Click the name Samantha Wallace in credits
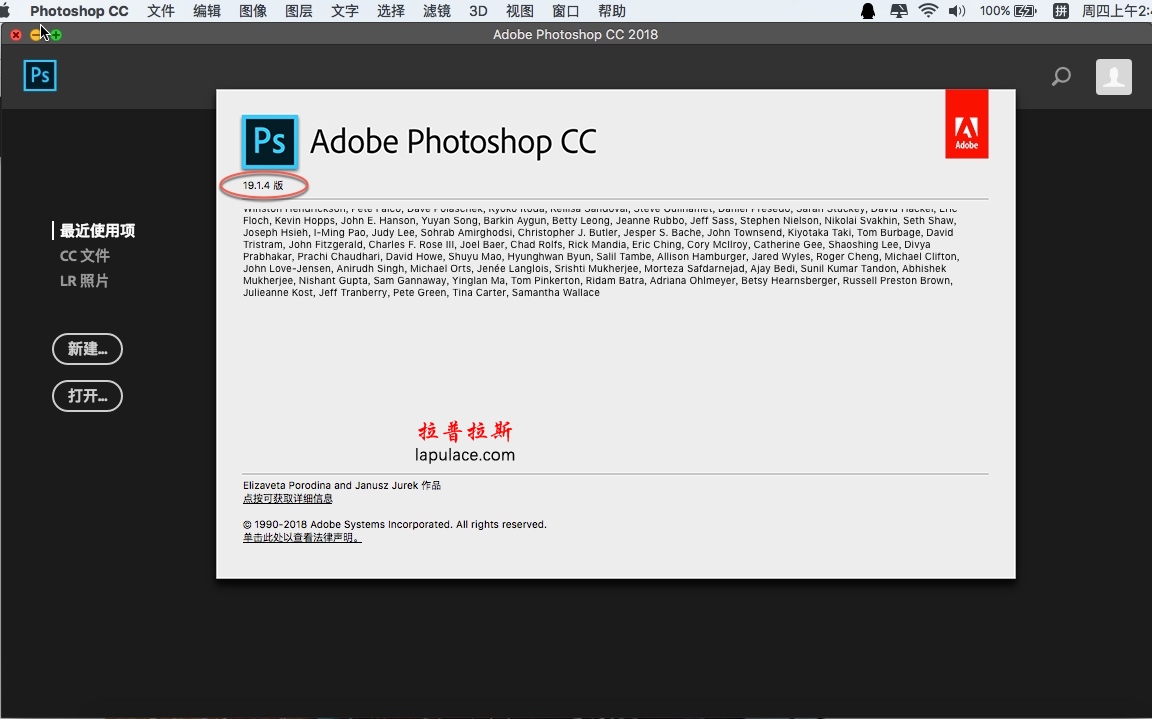This screenshot has width=1152, height=719. [555, 292]
